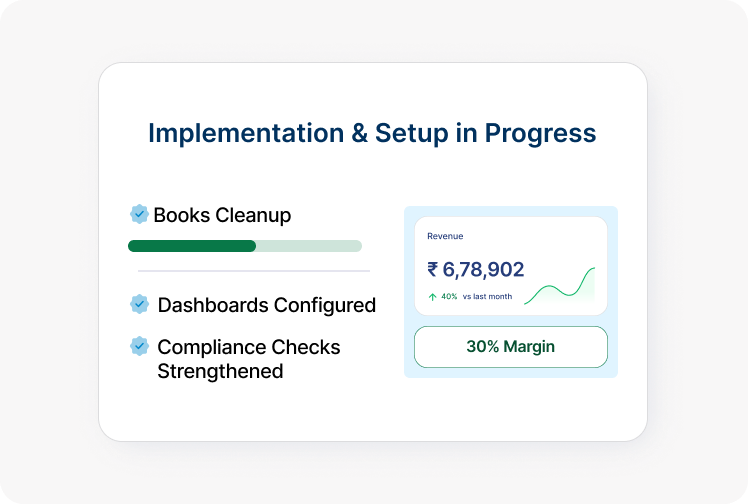Click the rupee symbol in revenue amount

point(433,269)
